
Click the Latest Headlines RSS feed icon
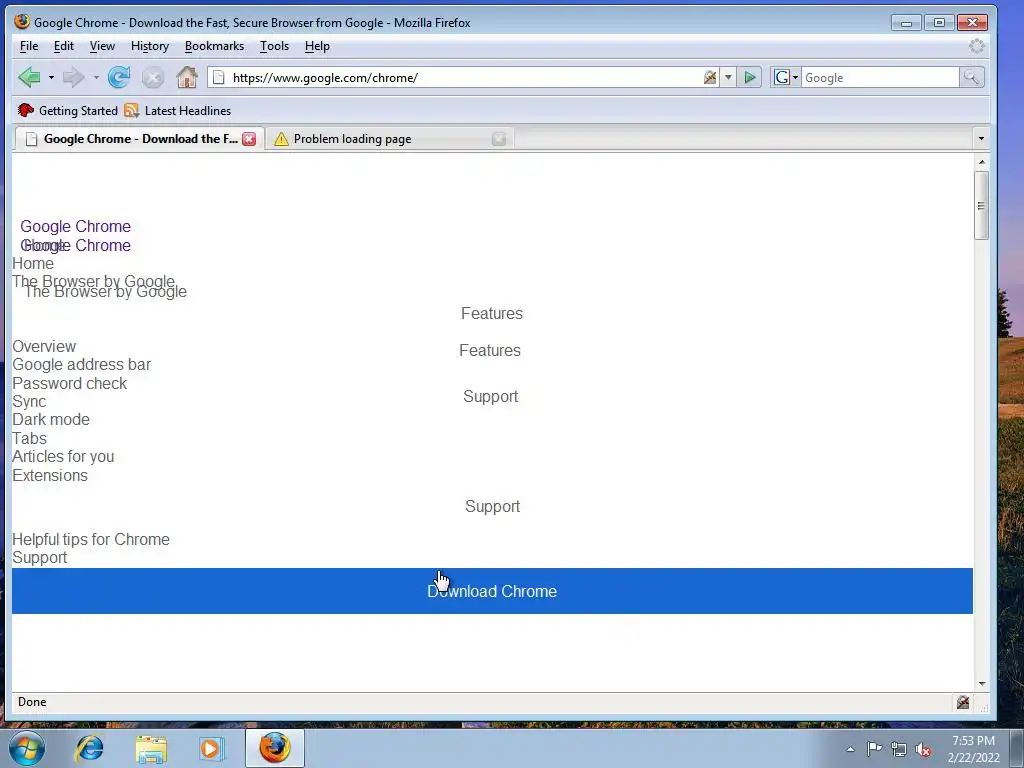pos(132,110)
